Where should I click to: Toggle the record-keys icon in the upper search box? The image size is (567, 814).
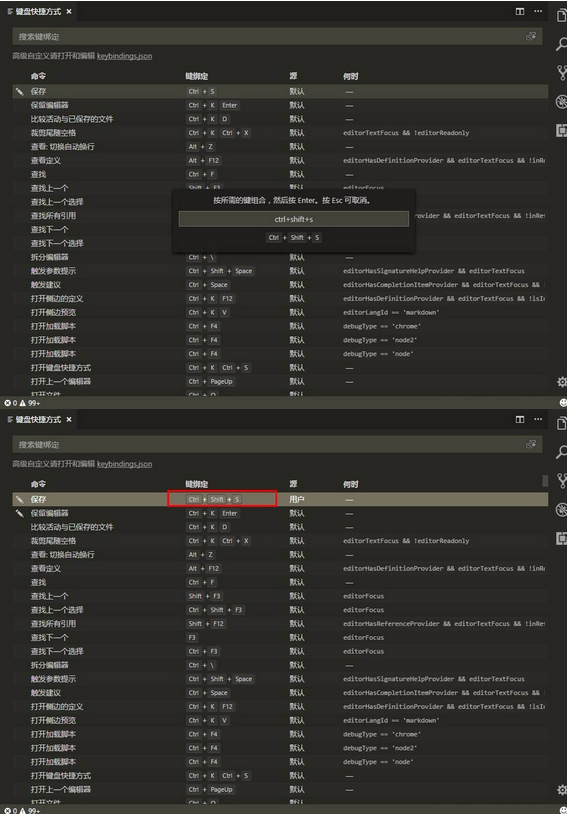531,36
